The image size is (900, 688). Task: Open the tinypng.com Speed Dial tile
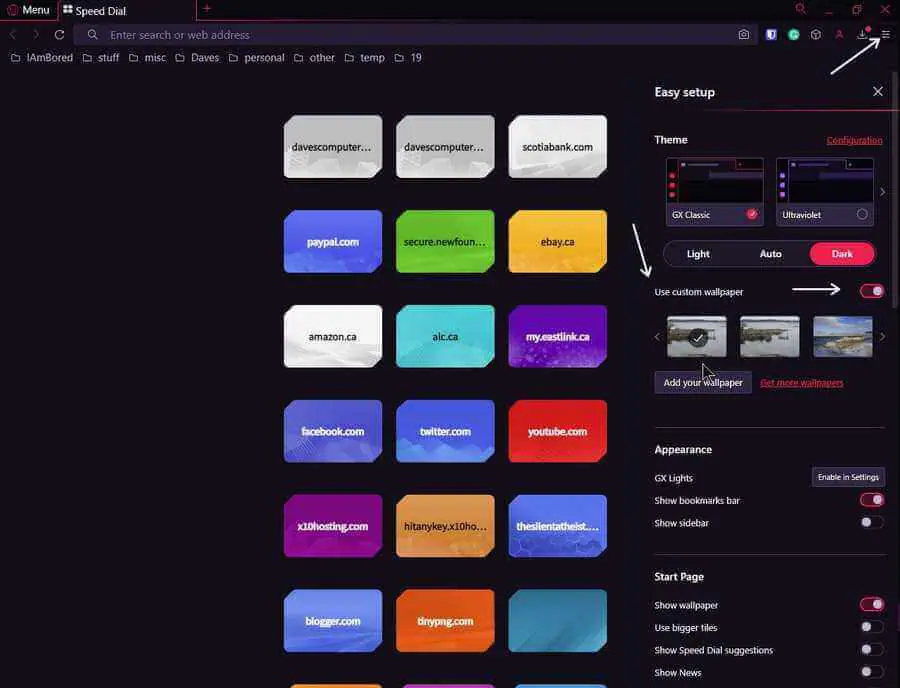pyautogui.click(x=445, y=621)
